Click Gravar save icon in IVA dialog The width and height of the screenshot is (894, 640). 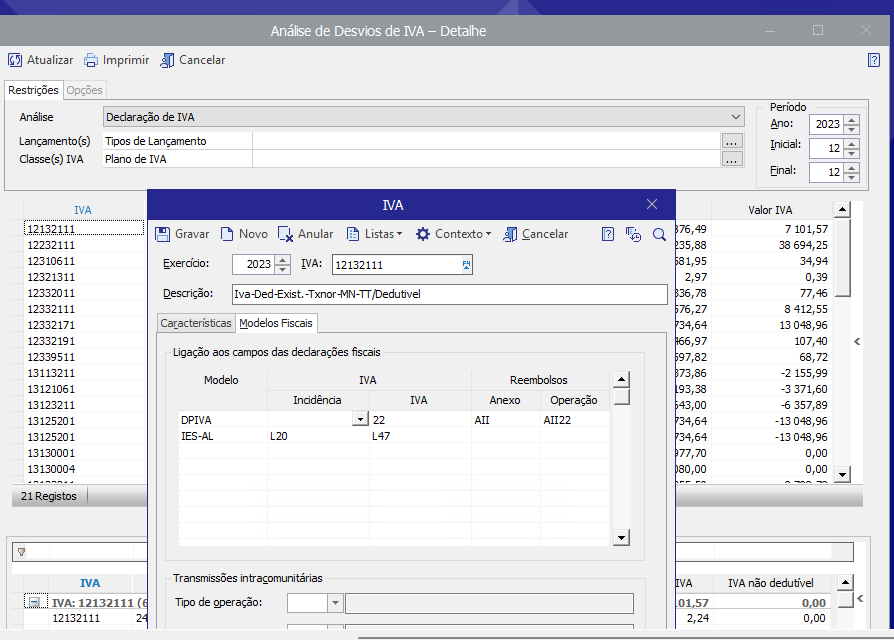tap(163, 234)
